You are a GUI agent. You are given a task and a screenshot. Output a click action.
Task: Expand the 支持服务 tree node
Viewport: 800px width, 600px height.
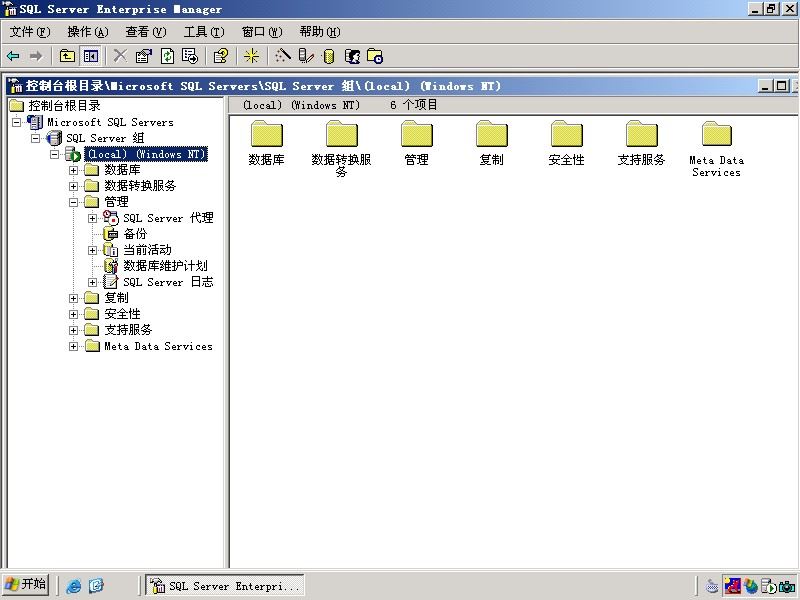pyautogui.click(x=73, y=330)
